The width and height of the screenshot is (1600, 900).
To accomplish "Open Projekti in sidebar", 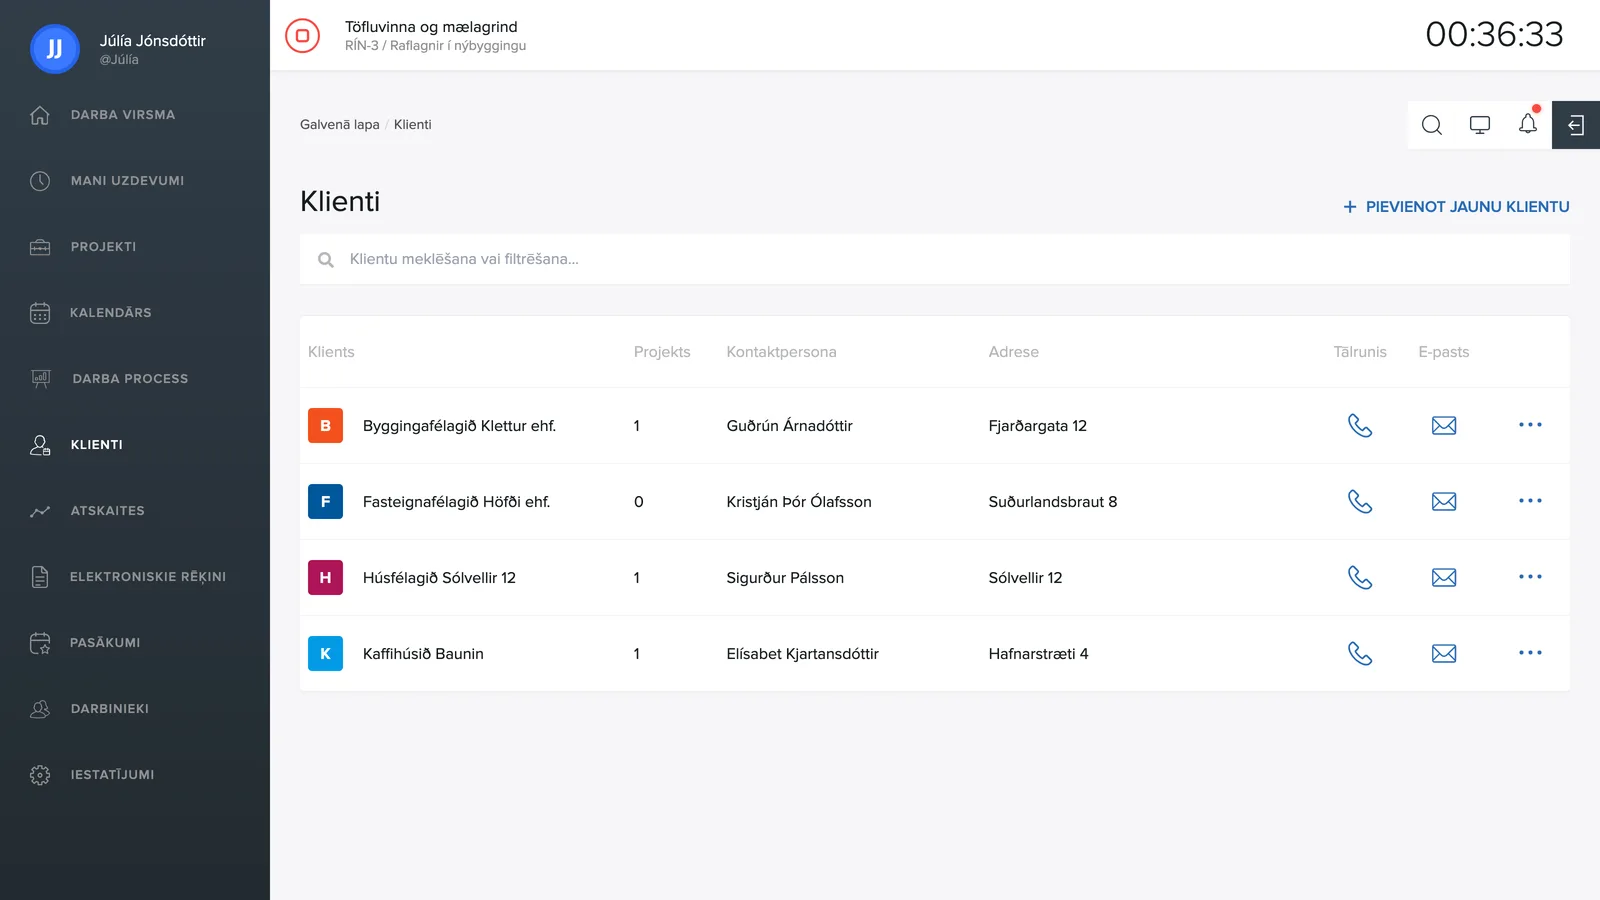I will click(103, 247).
